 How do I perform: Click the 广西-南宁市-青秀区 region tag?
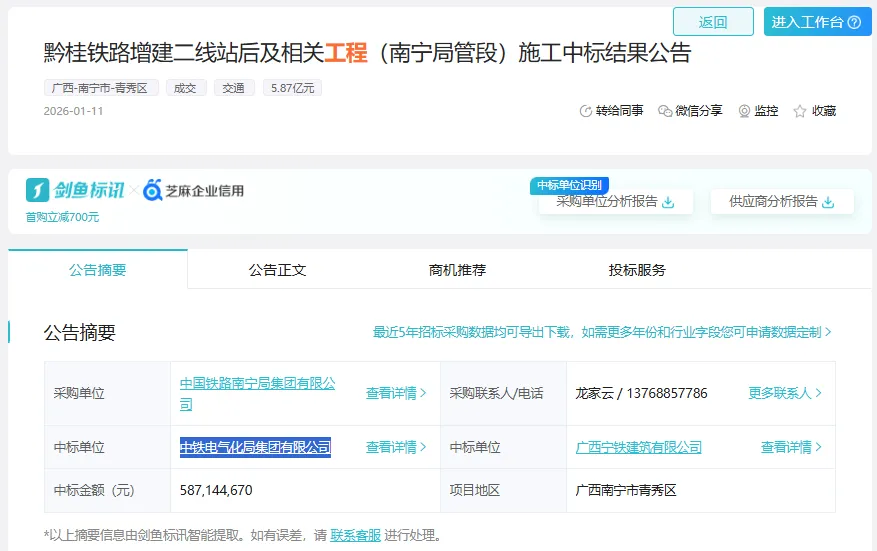pyautogui.click(x=101, y=88)
